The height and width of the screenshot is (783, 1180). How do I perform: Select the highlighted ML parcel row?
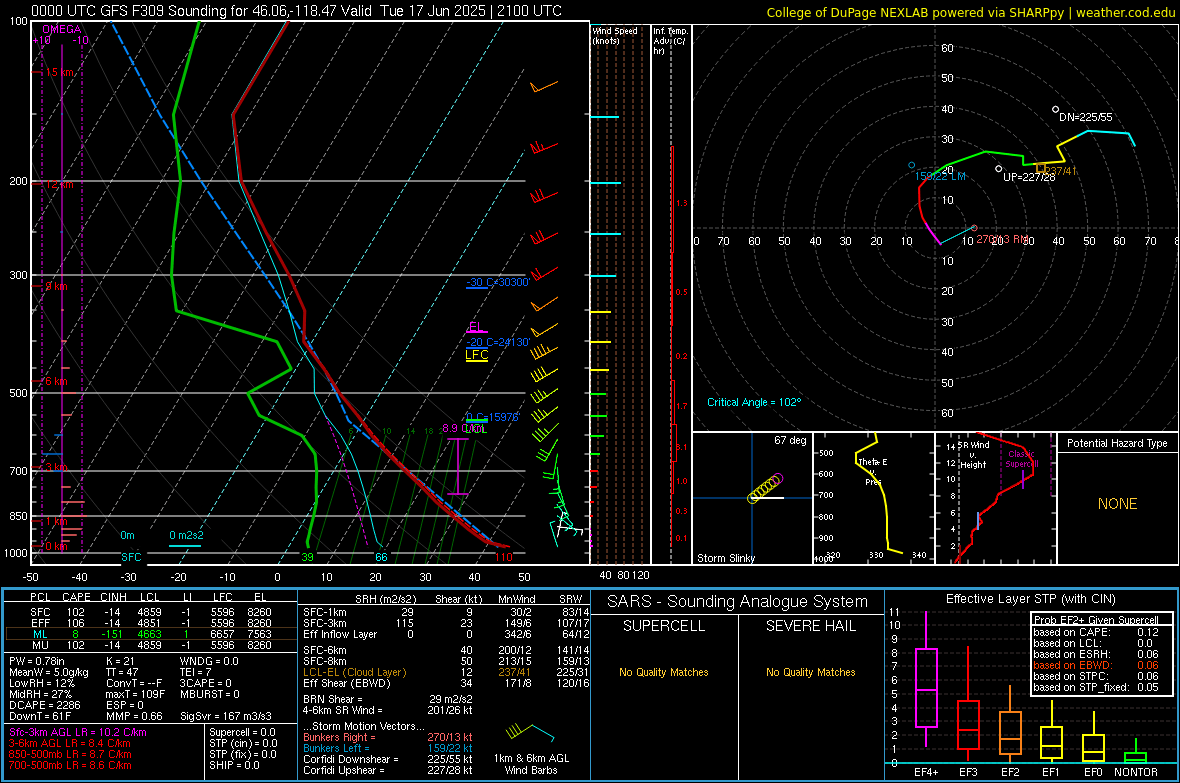(x=151, y=634)
